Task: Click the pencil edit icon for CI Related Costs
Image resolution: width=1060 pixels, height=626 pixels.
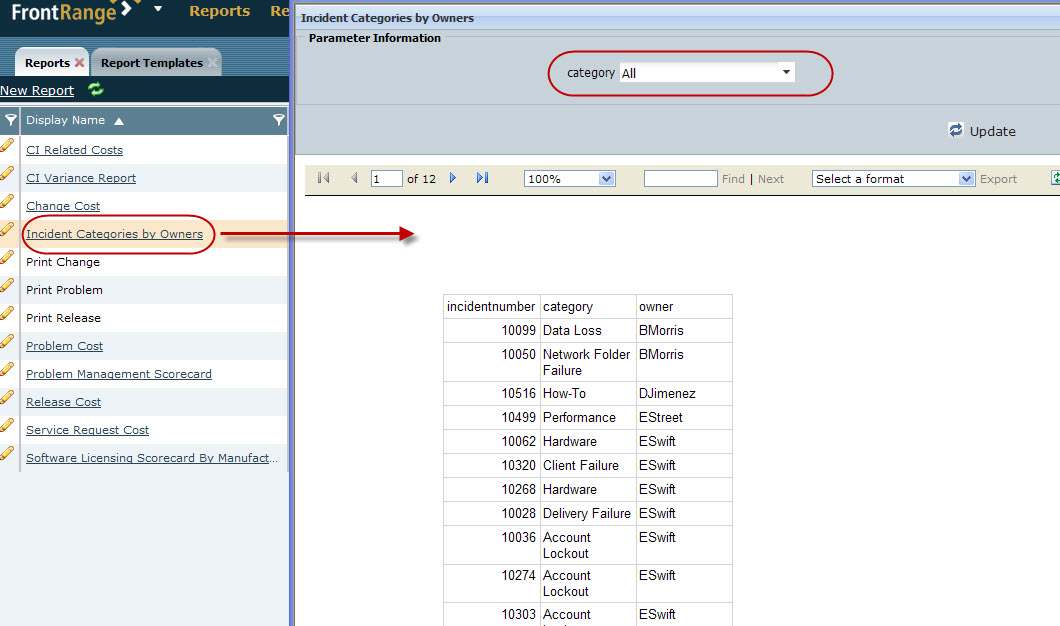Action: click(7, 145)
